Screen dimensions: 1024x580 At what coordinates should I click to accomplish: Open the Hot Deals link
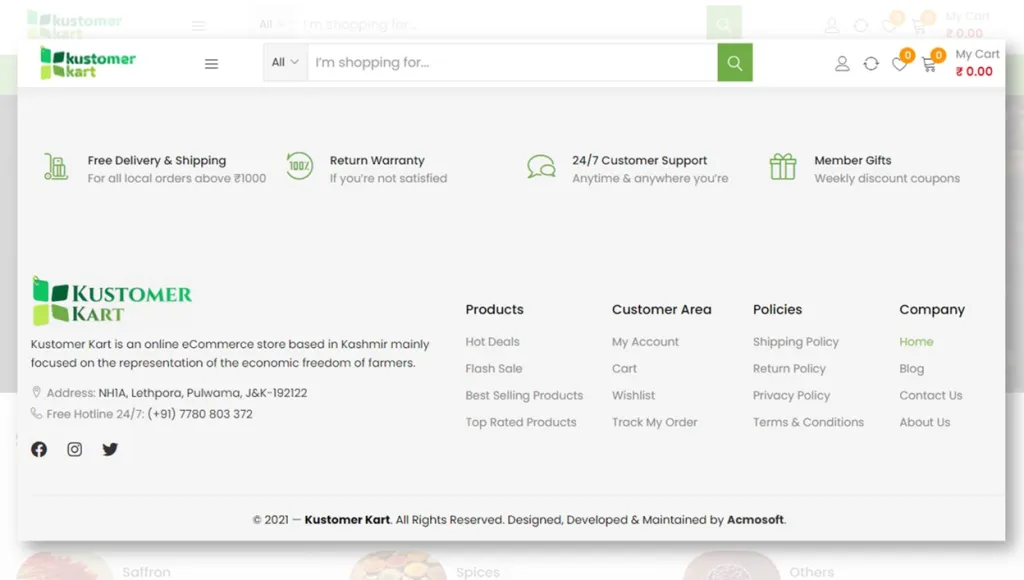coord(492,342)
